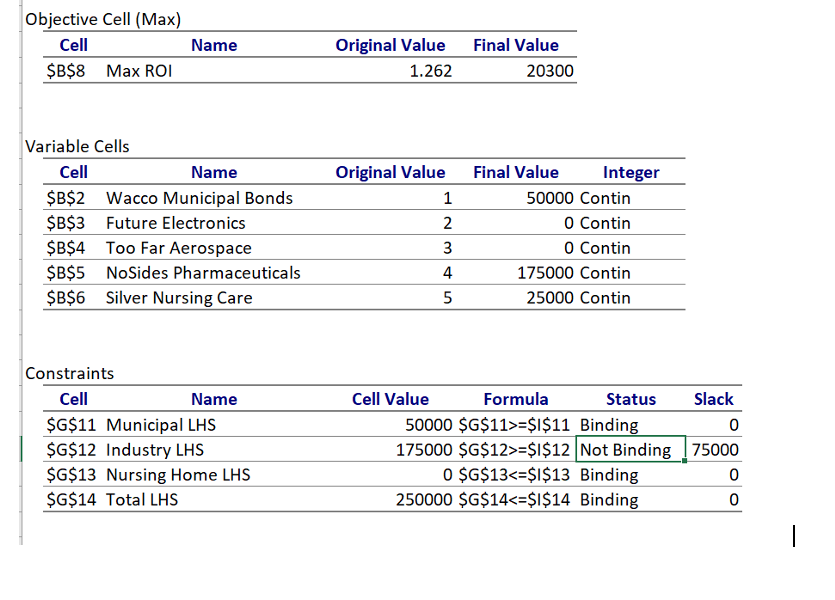
Task: Select the Variable Cells section title
Action: [x=76, y=146]
